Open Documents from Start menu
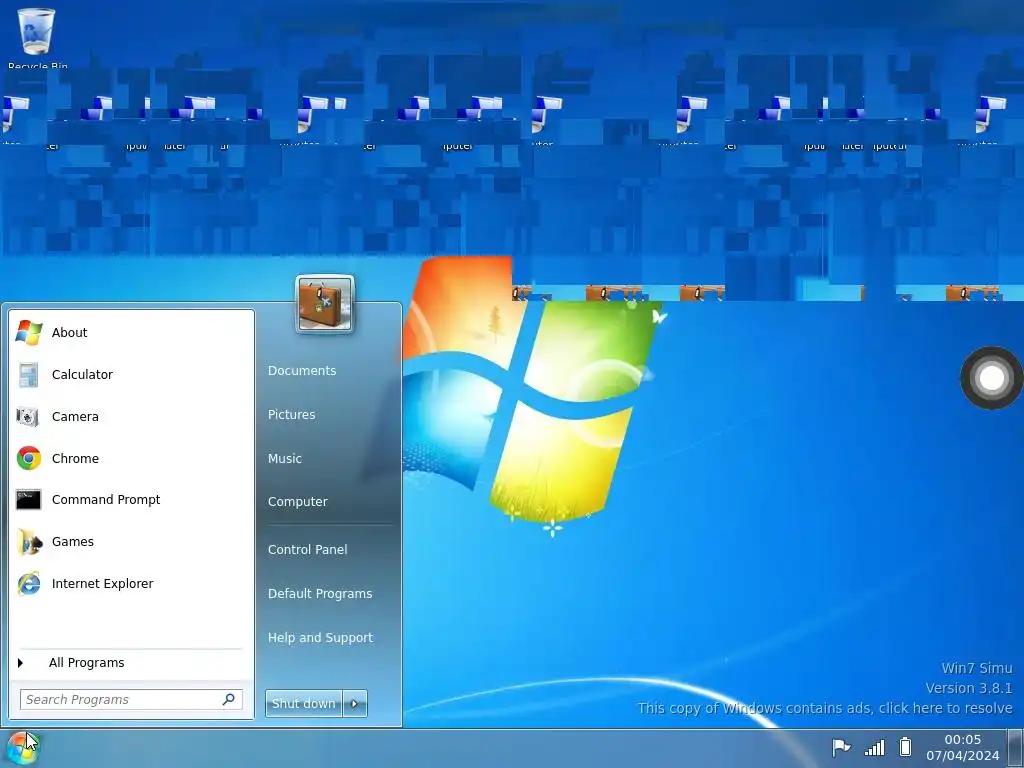 tap(302, 371)
